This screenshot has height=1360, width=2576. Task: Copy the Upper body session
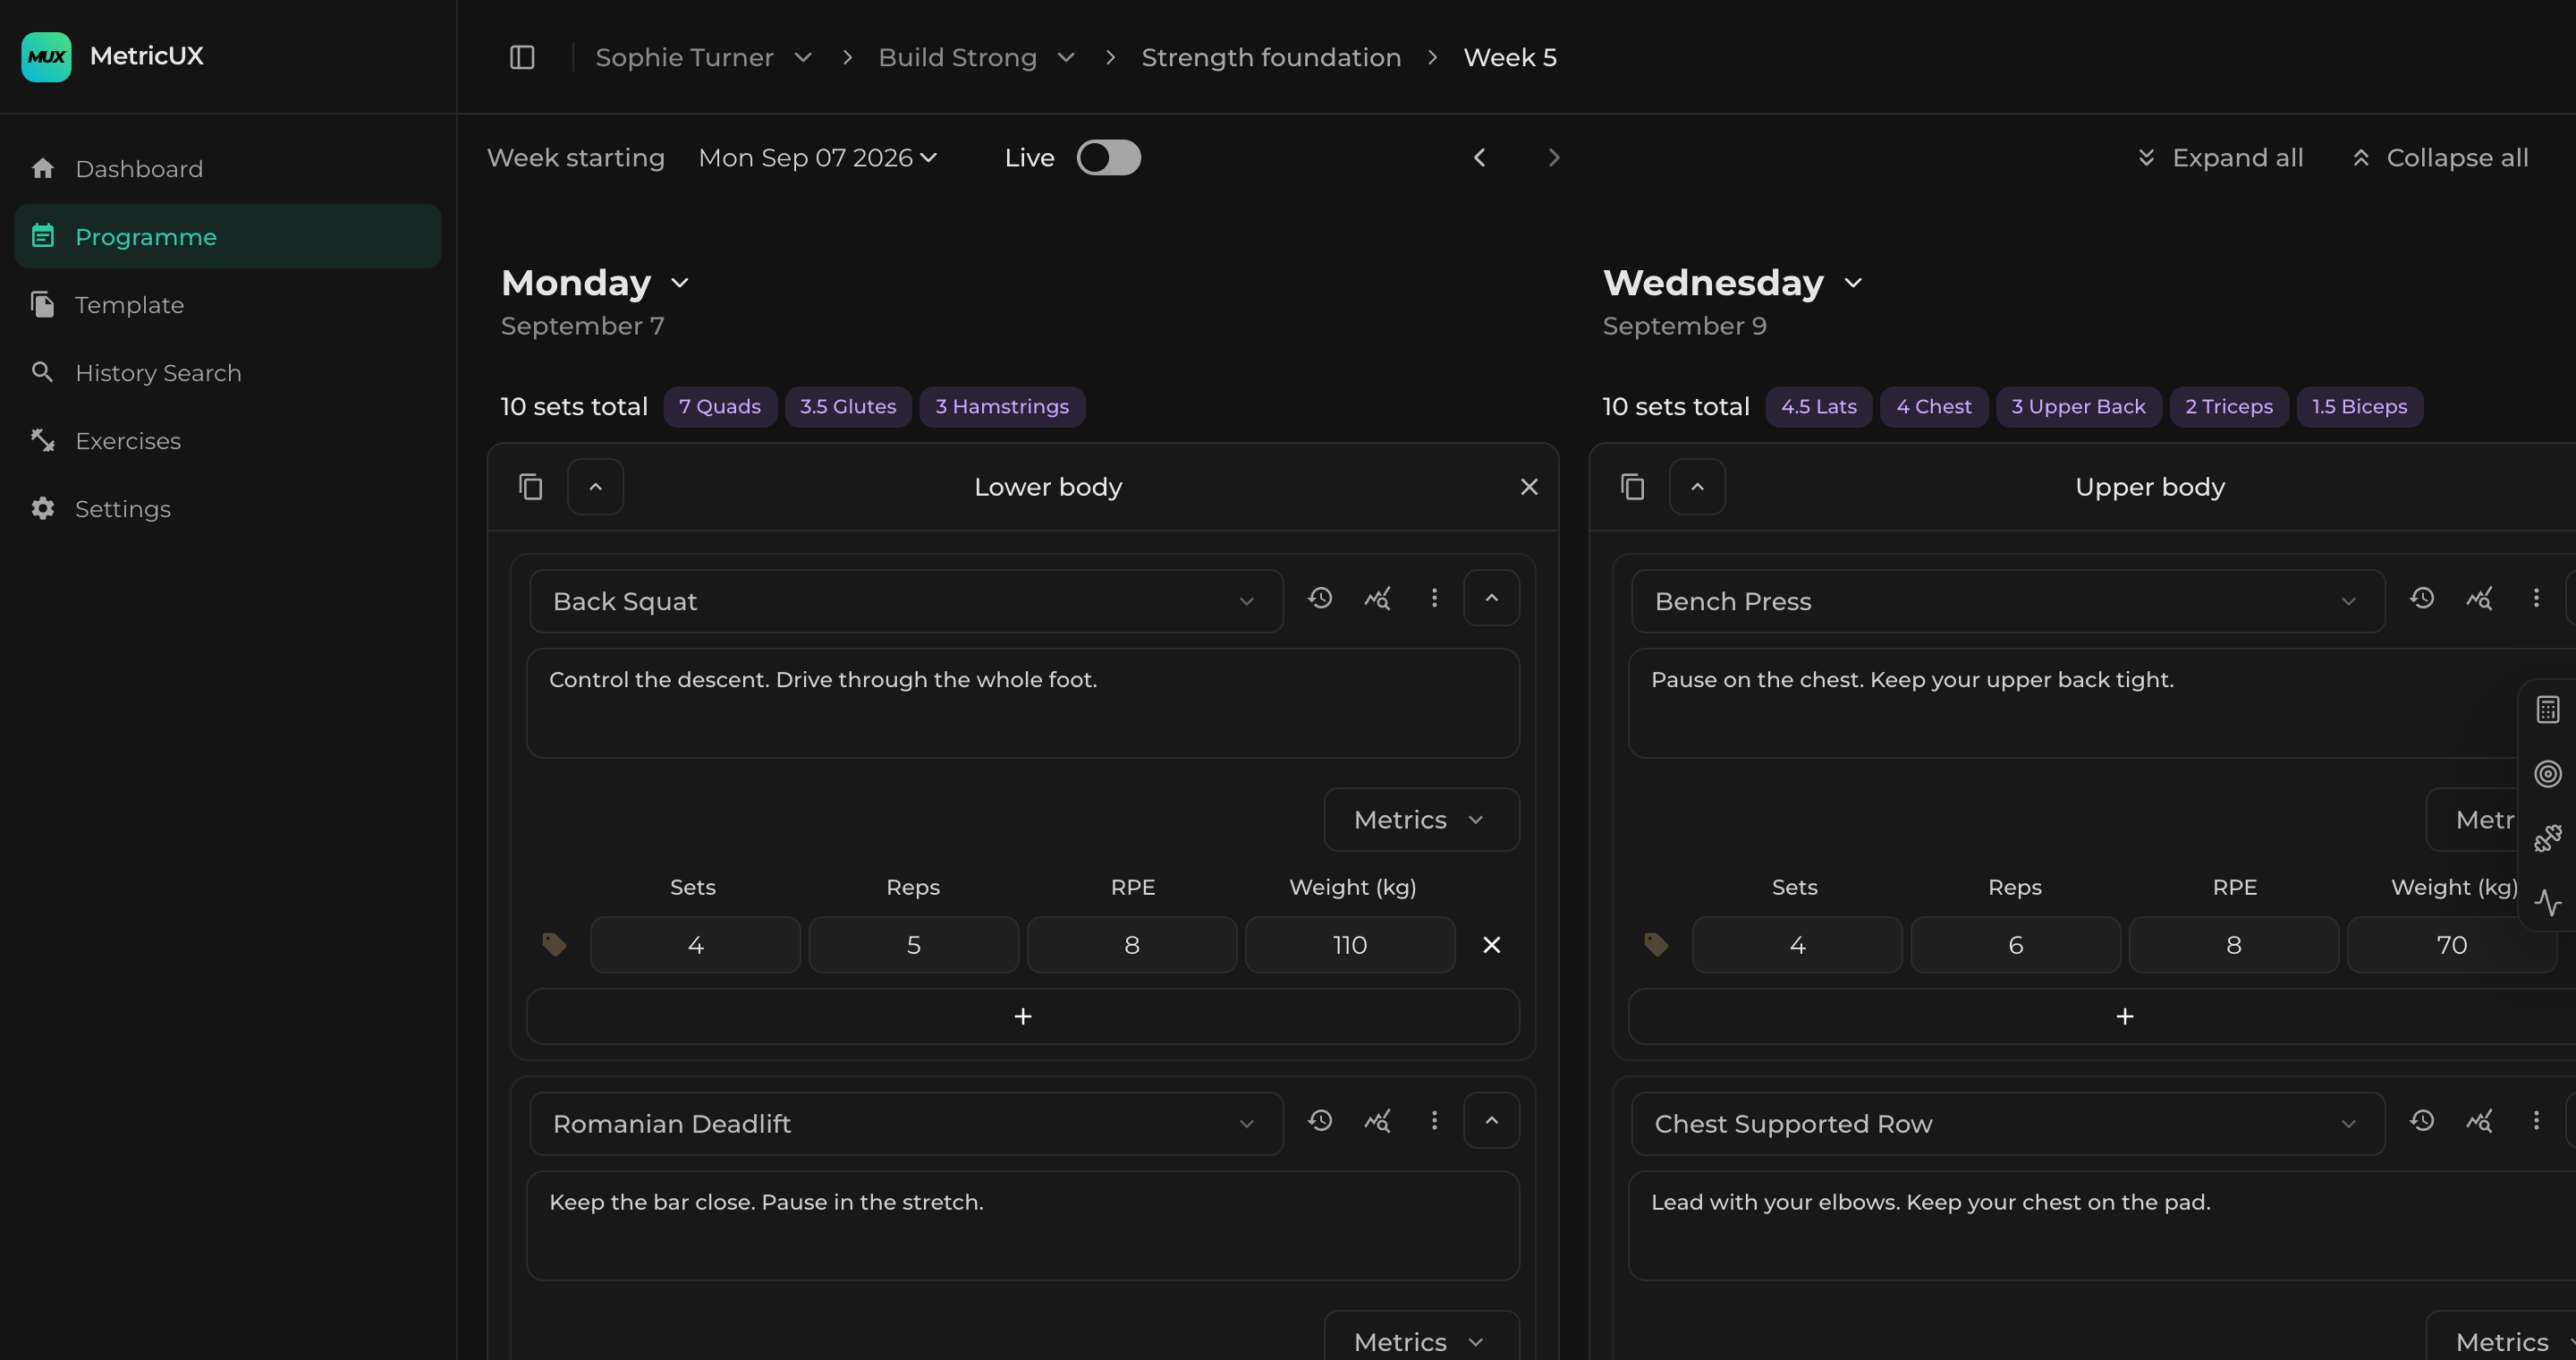pos(1633,487)
